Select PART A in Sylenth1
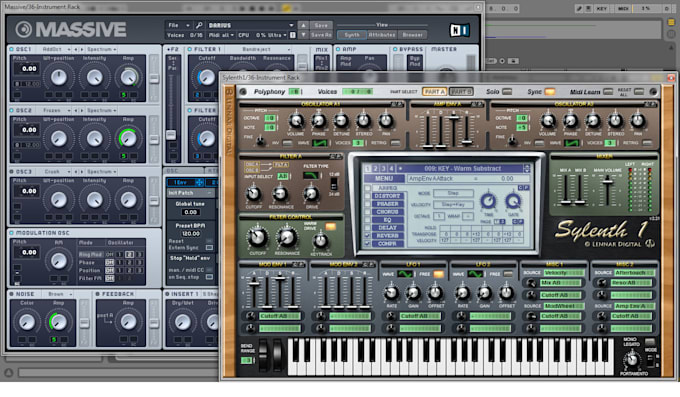The width and height of the screenshot is (680, 397). [x=434, y=92]
